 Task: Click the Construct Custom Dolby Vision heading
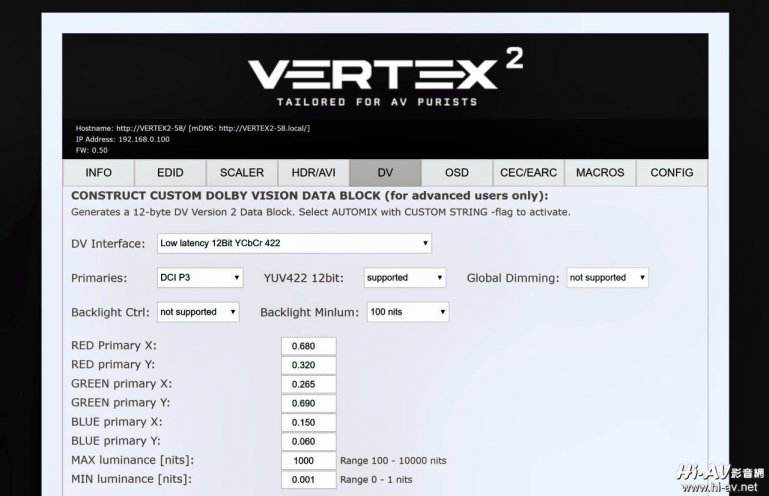tap(310, 196)
